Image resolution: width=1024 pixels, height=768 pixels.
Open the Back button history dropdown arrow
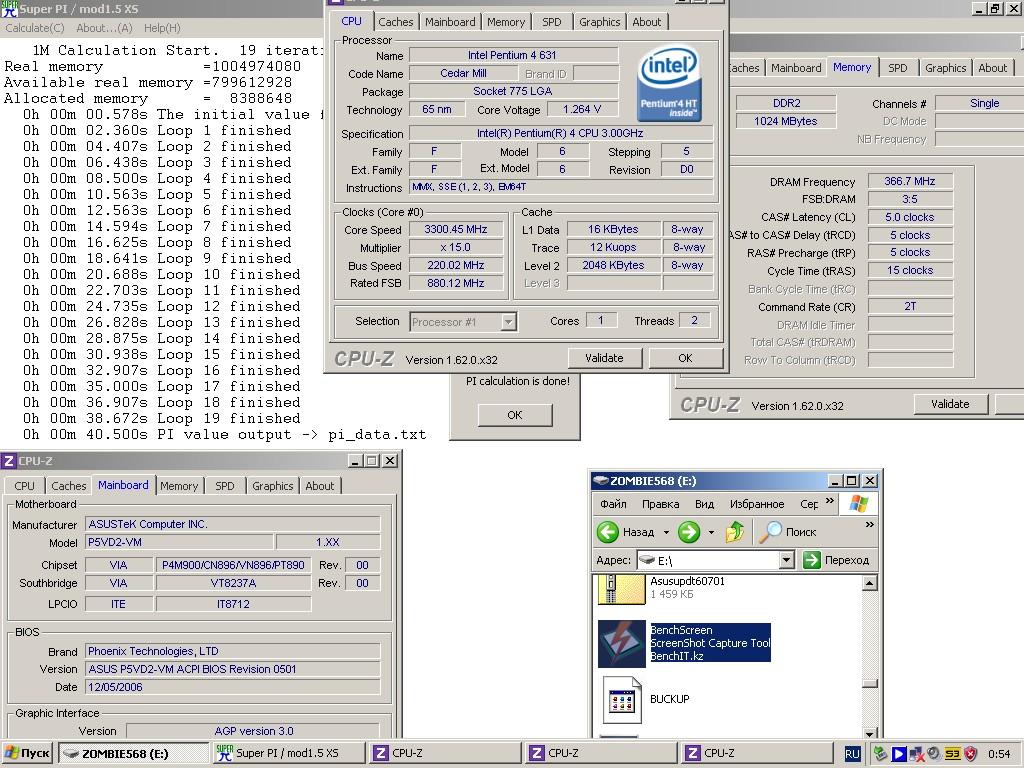[x=665, y=532]
